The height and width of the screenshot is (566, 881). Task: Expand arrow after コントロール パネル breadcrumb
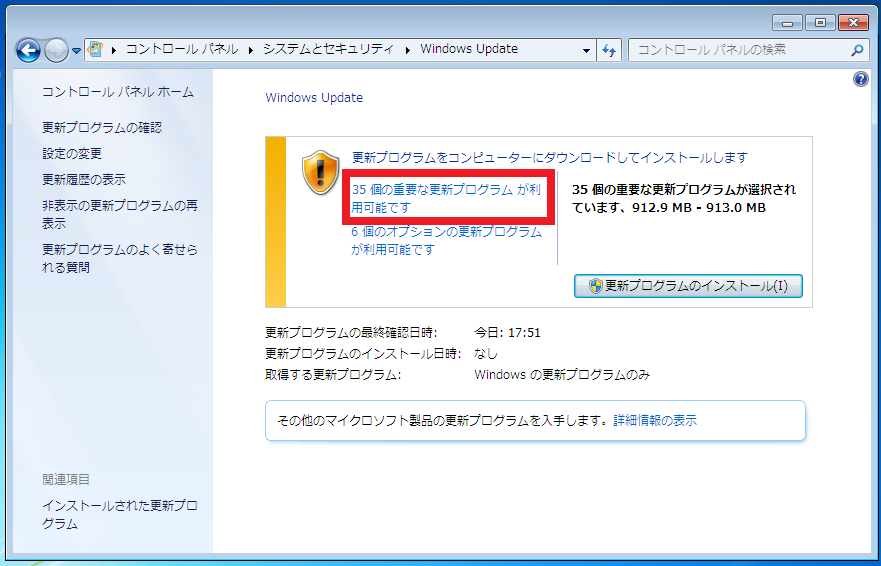[251, 50]
